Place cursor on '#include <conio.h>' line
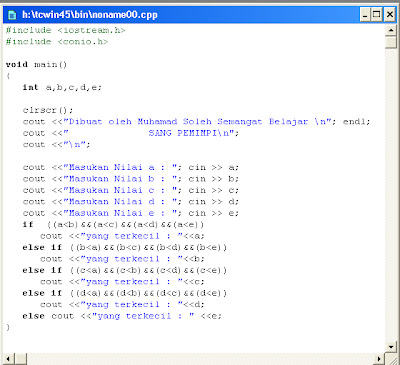This screenshot has width=400, height=365. (x=57, y=42)
